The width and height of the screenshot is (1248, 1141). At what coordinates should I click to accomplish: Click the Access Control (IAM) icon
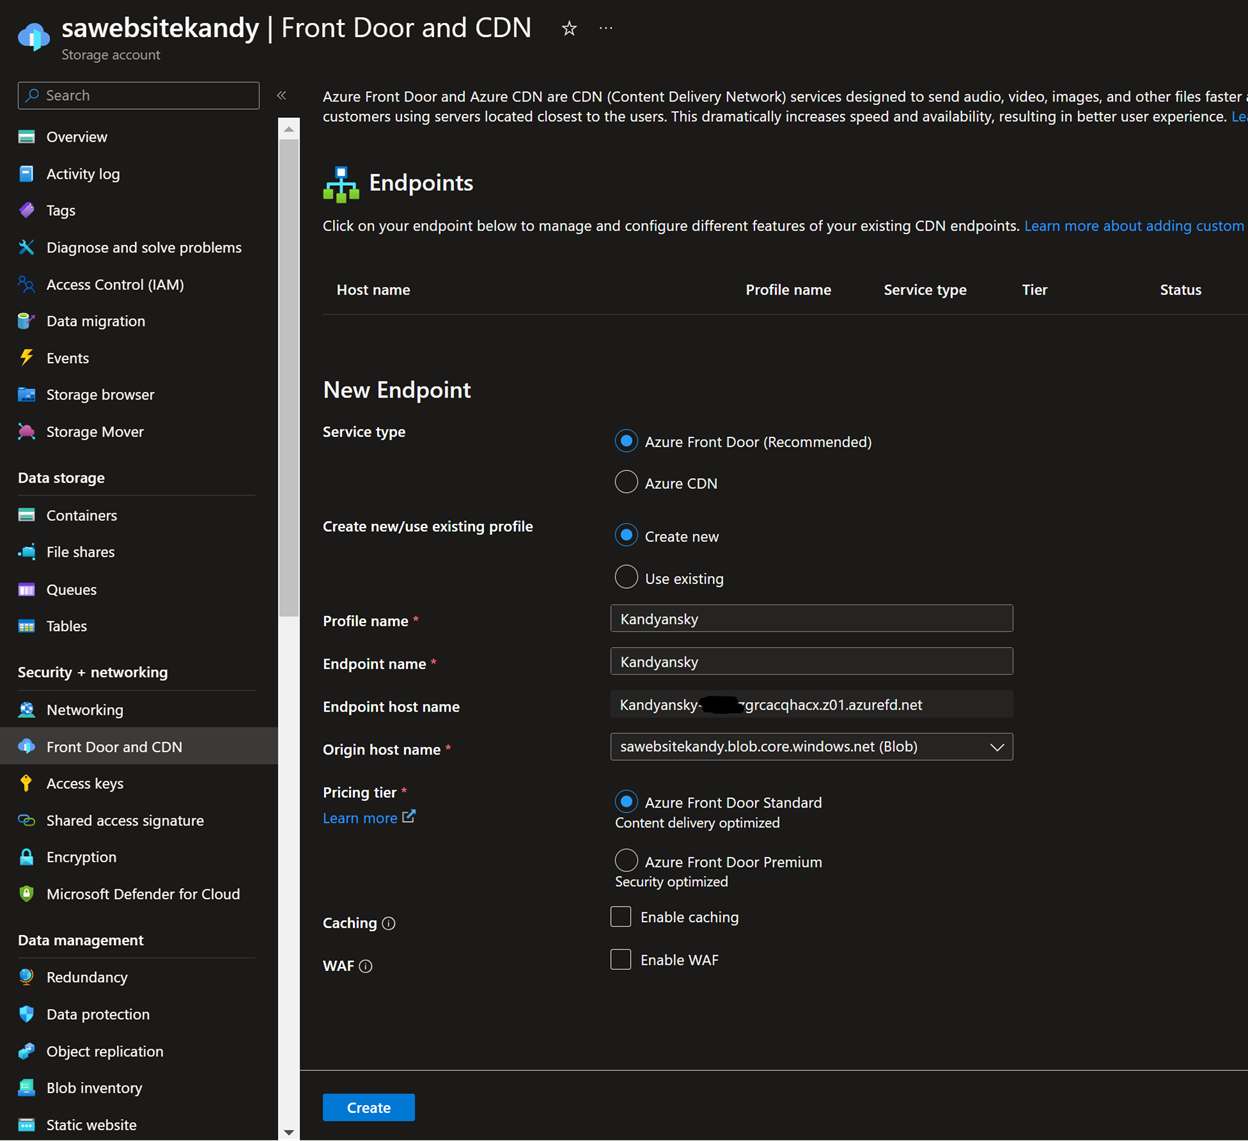(x=27, y=284)
